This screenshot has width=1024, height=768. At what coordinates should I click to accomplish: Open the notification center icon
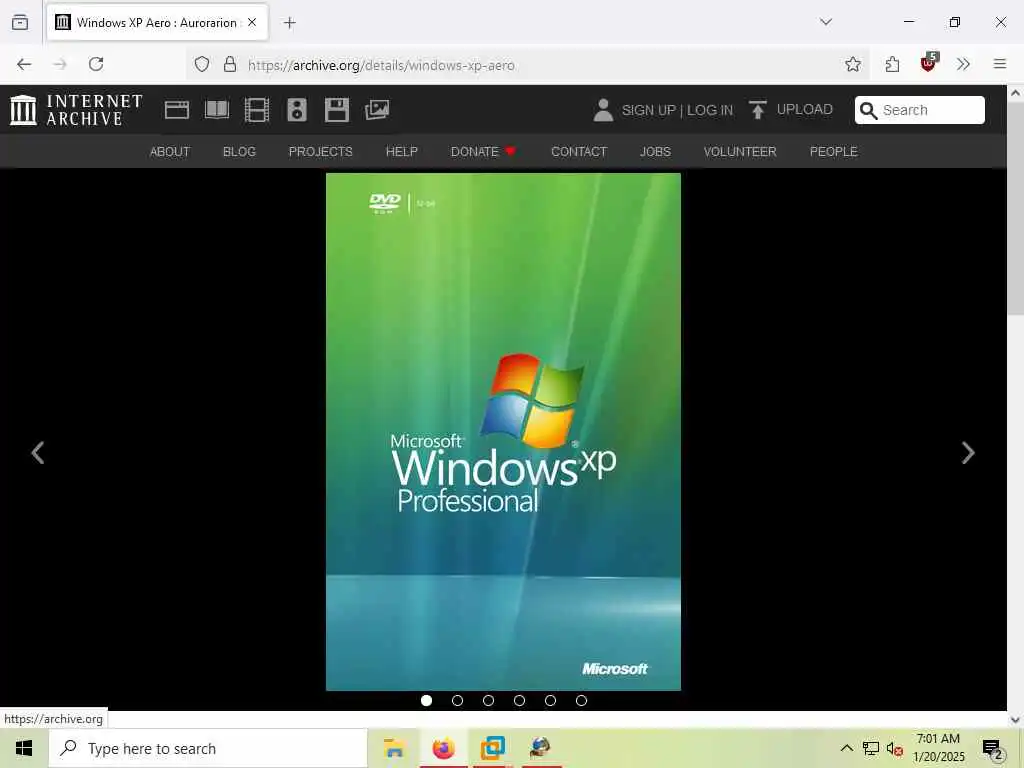pos(992,749)
